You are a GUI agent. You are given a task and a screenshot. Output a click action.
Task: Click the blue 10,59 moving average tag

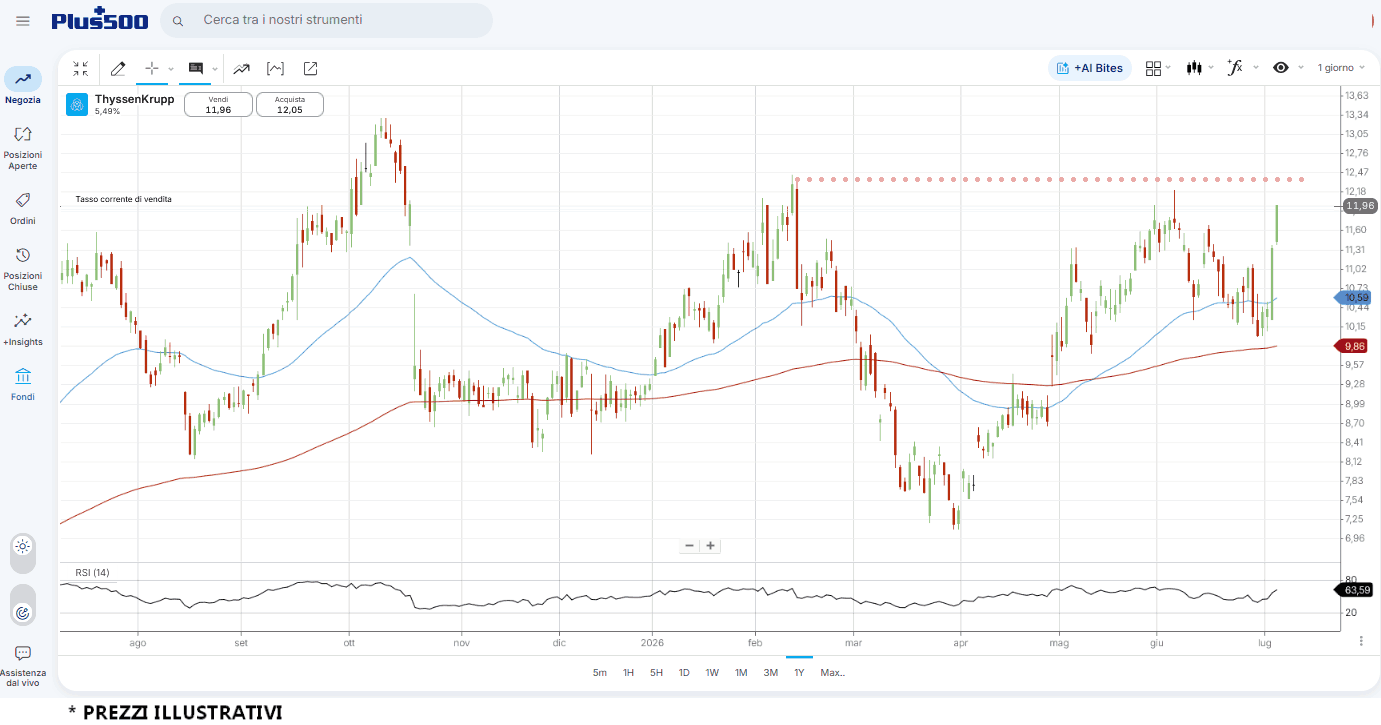(x=1352, y=298)
